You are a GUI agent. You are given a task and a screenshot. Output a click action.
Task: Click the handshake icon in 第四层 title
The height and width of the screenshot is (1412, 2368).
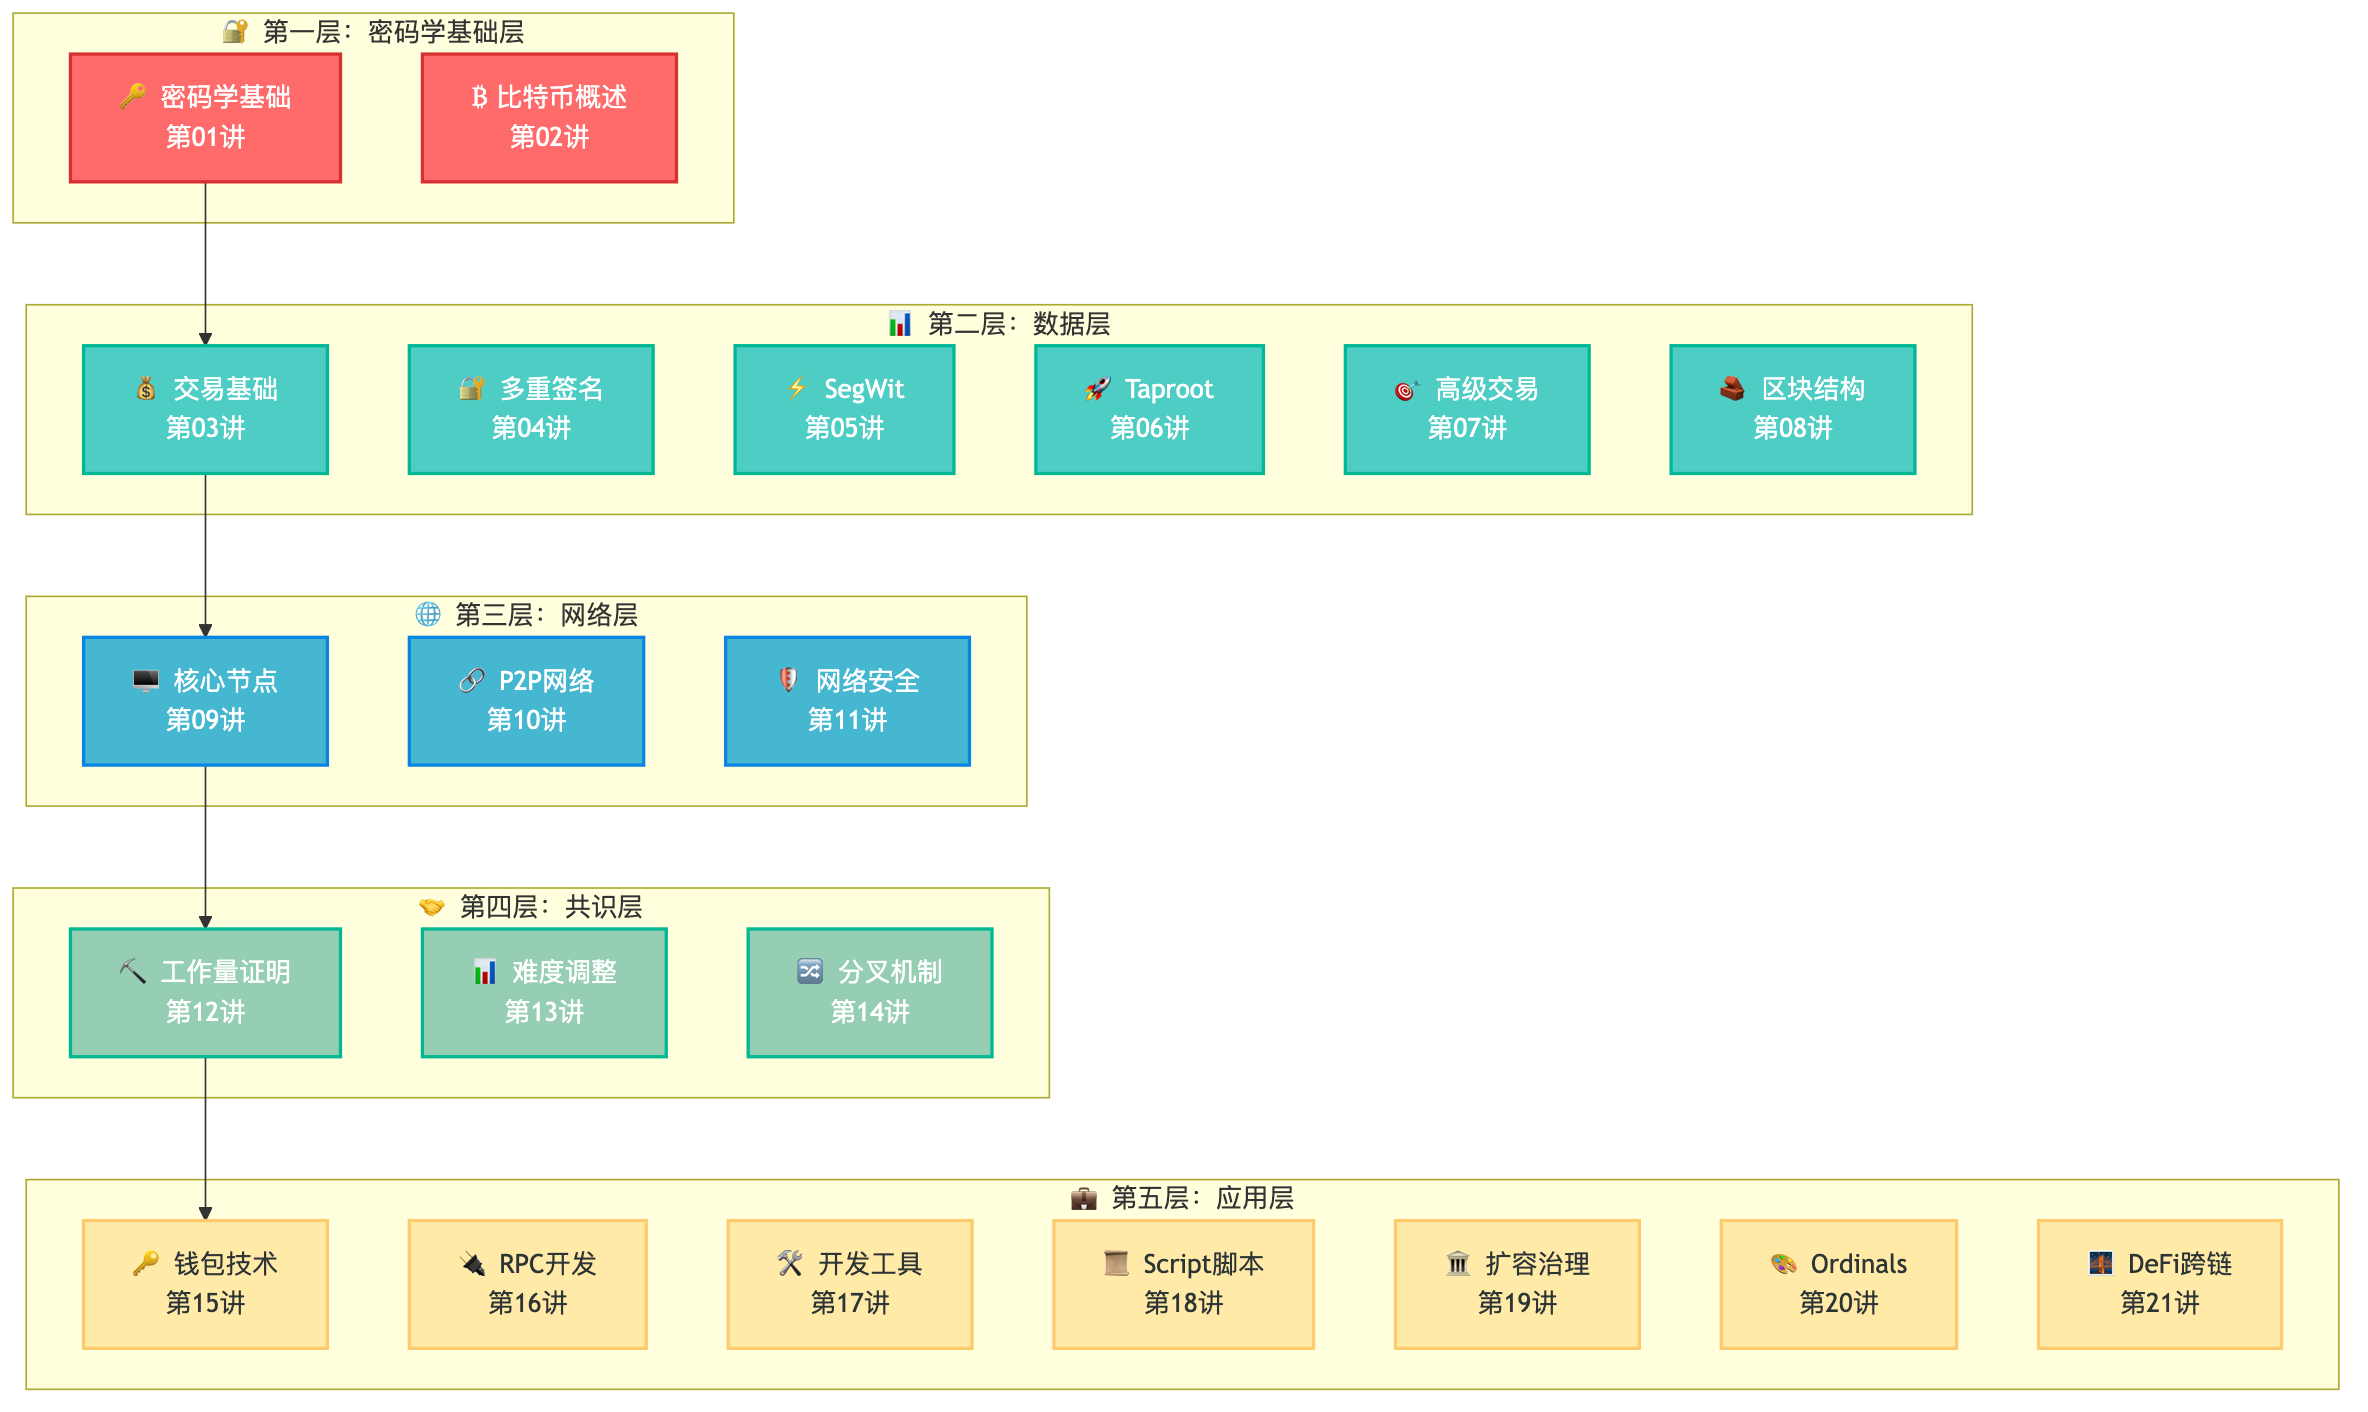[432, 906]
